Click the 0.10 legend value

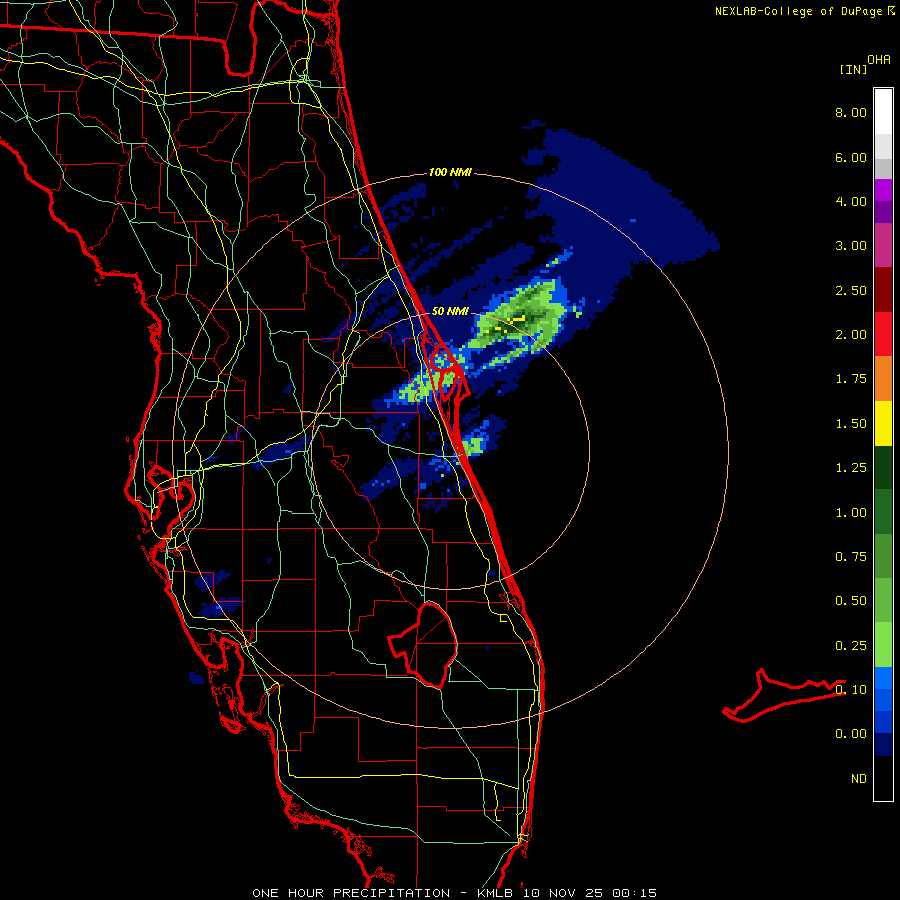[x=851, y=690]
